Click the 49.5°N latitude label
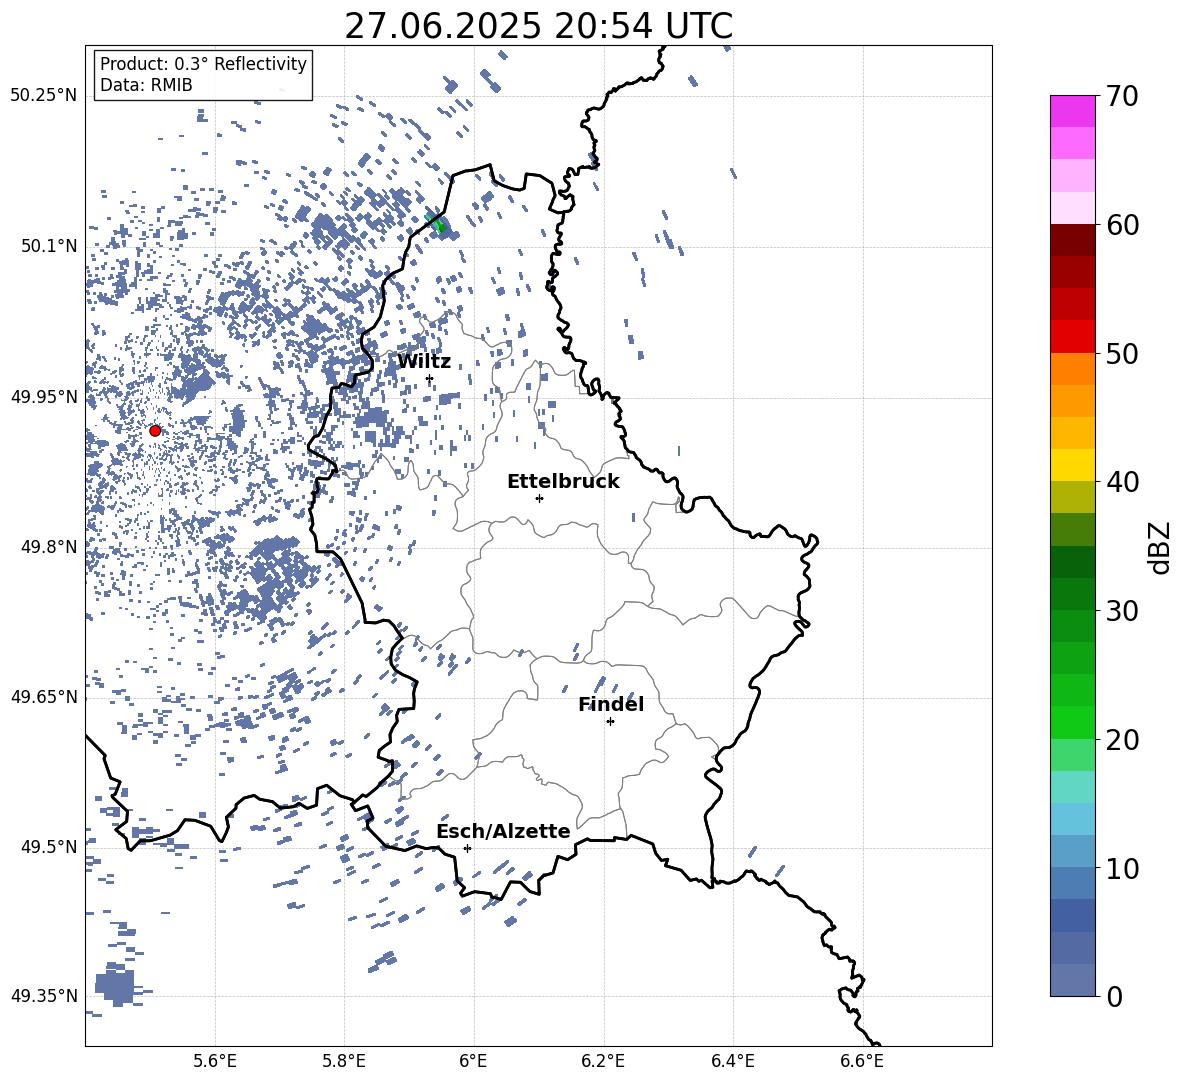This screenshot has height=1081, width=1184. click(x=49, y=847)
